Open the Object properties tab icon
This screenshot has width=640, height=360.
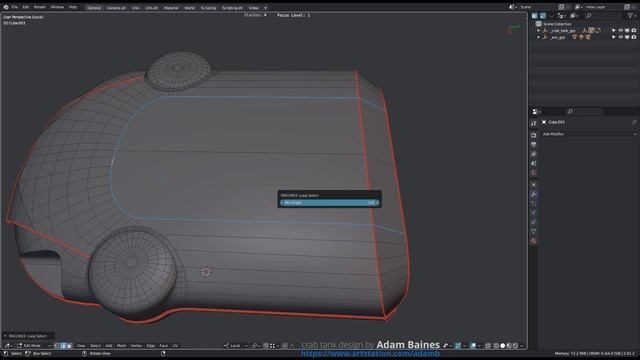[x=533, y=184]
